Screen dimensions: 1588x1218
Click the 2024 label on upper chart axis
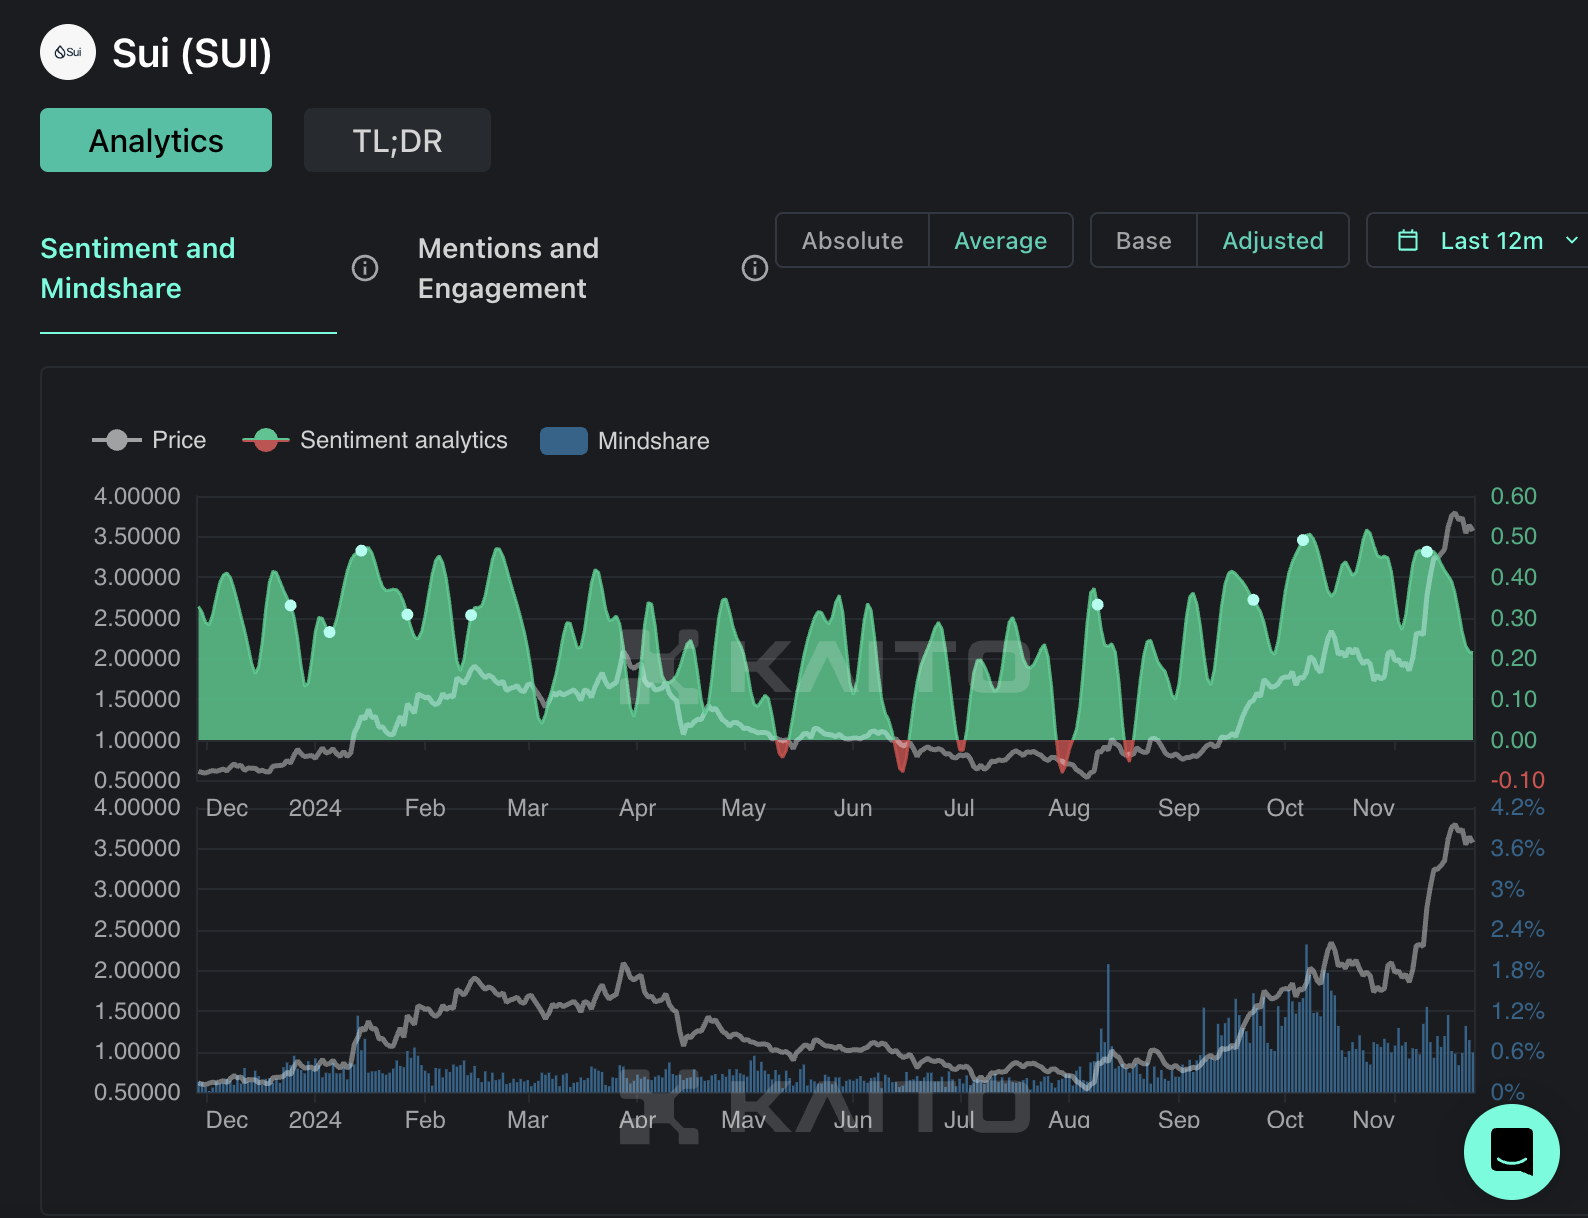pyautogui.click(x=315, y=808)
